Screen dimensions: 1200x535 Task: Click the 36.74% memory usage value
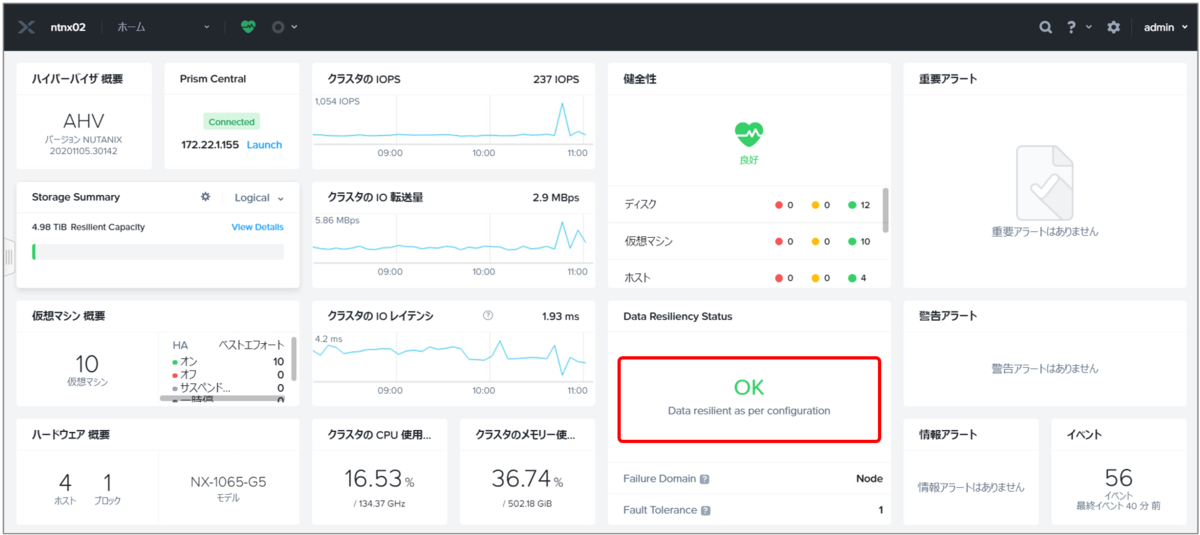tap(527, 478)
